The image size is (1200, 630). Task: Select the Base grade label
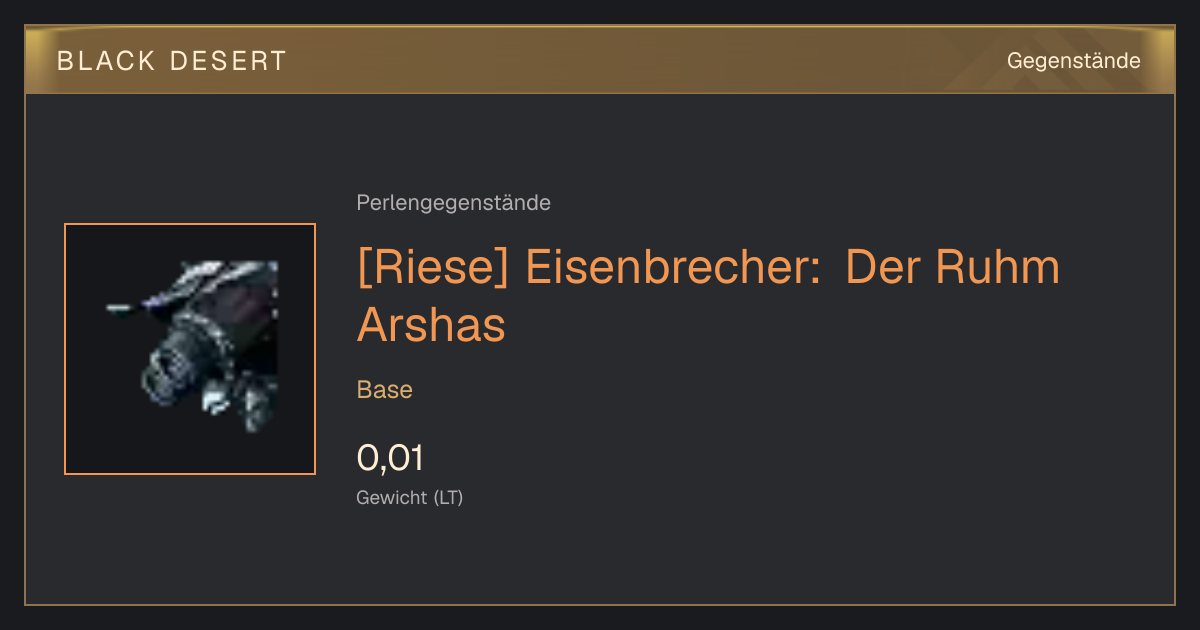385,390
